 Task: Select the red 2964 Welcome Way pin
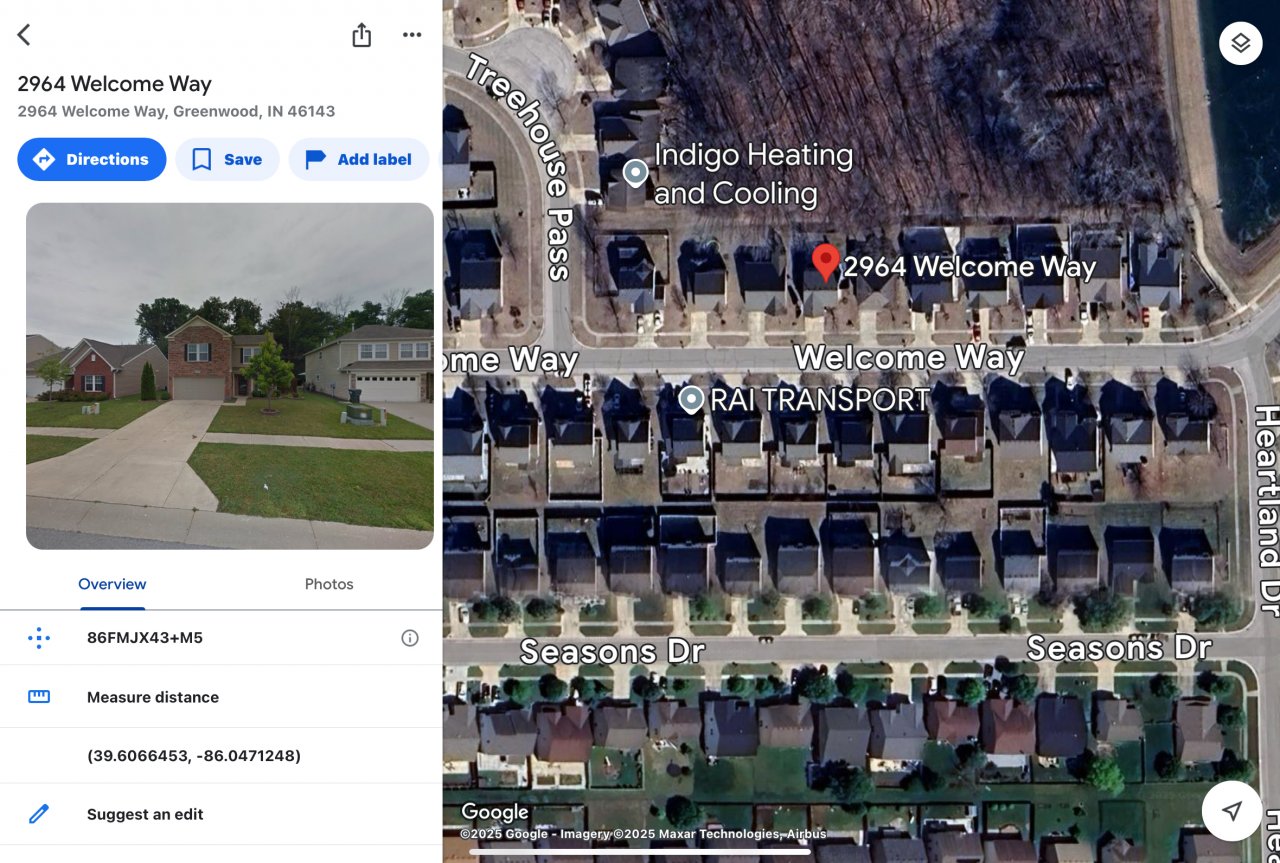[x=825, y=263]
